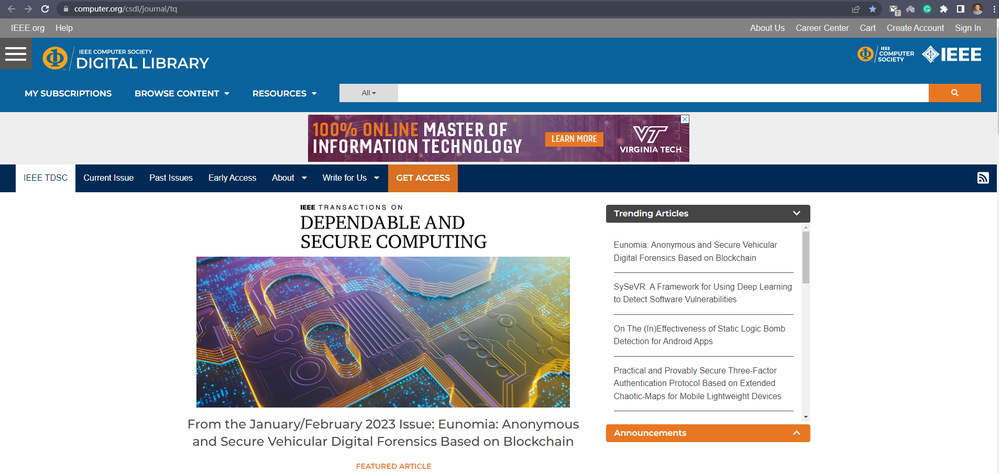Open the Past Issues tab
Screen dimensions: 999x473
click(x=171, y=178)
